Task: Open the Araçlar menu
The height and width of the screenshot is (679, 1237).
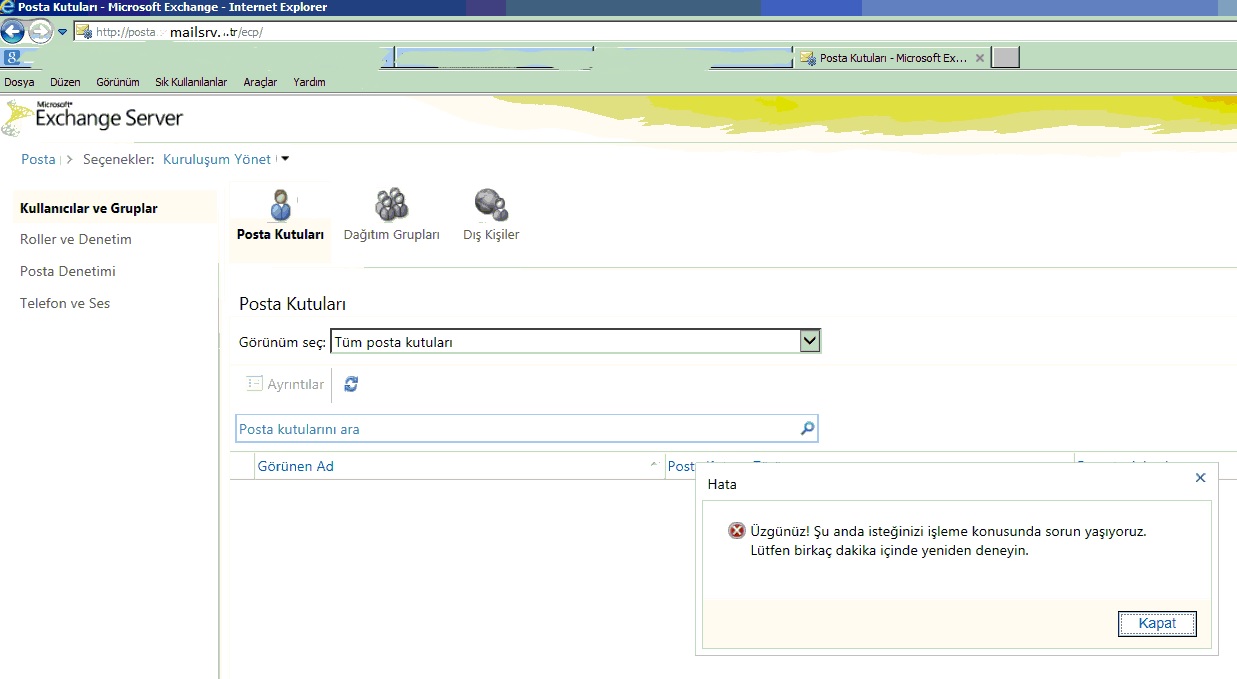Action: tap(260, 82)
